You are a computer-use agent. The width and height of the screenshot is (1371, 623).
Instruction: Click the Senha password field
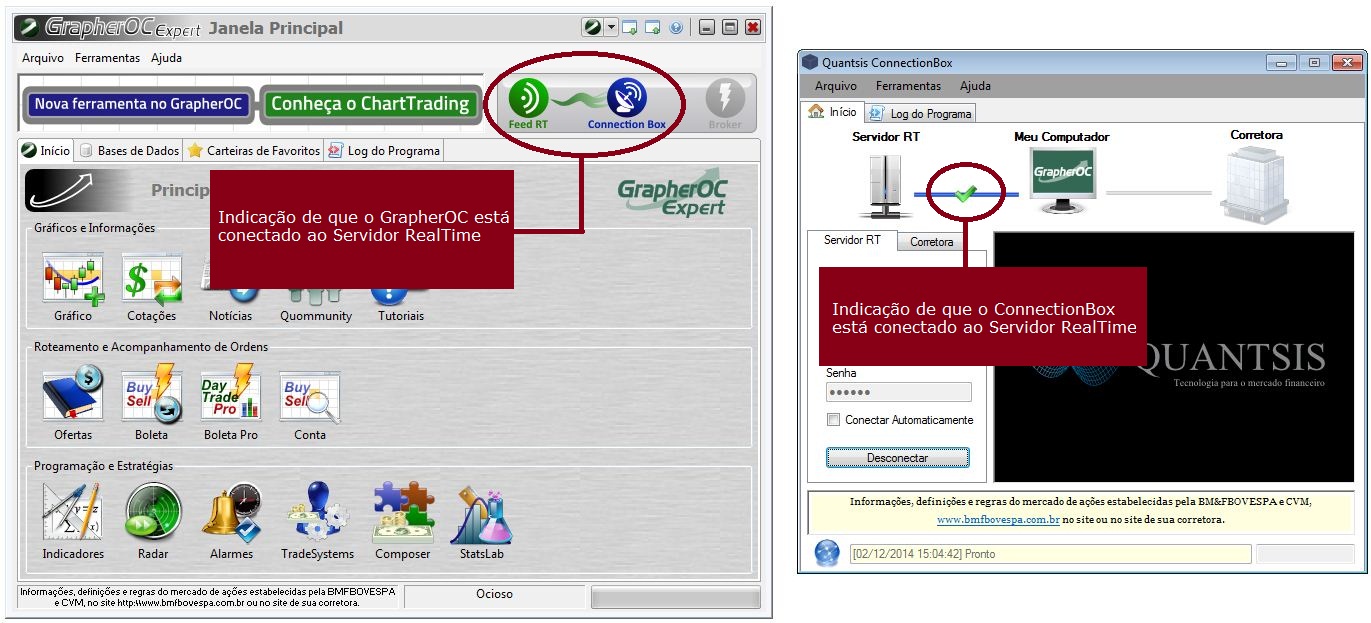coord(899,392)
